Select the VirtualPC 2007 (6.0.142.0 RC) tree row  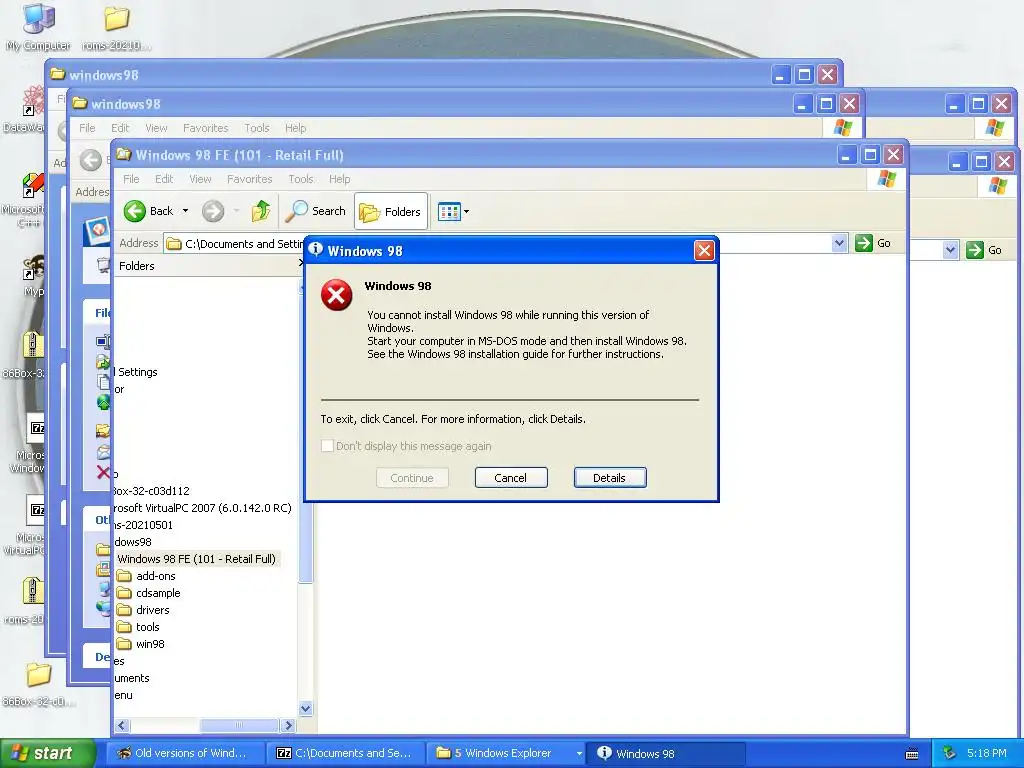202,508
